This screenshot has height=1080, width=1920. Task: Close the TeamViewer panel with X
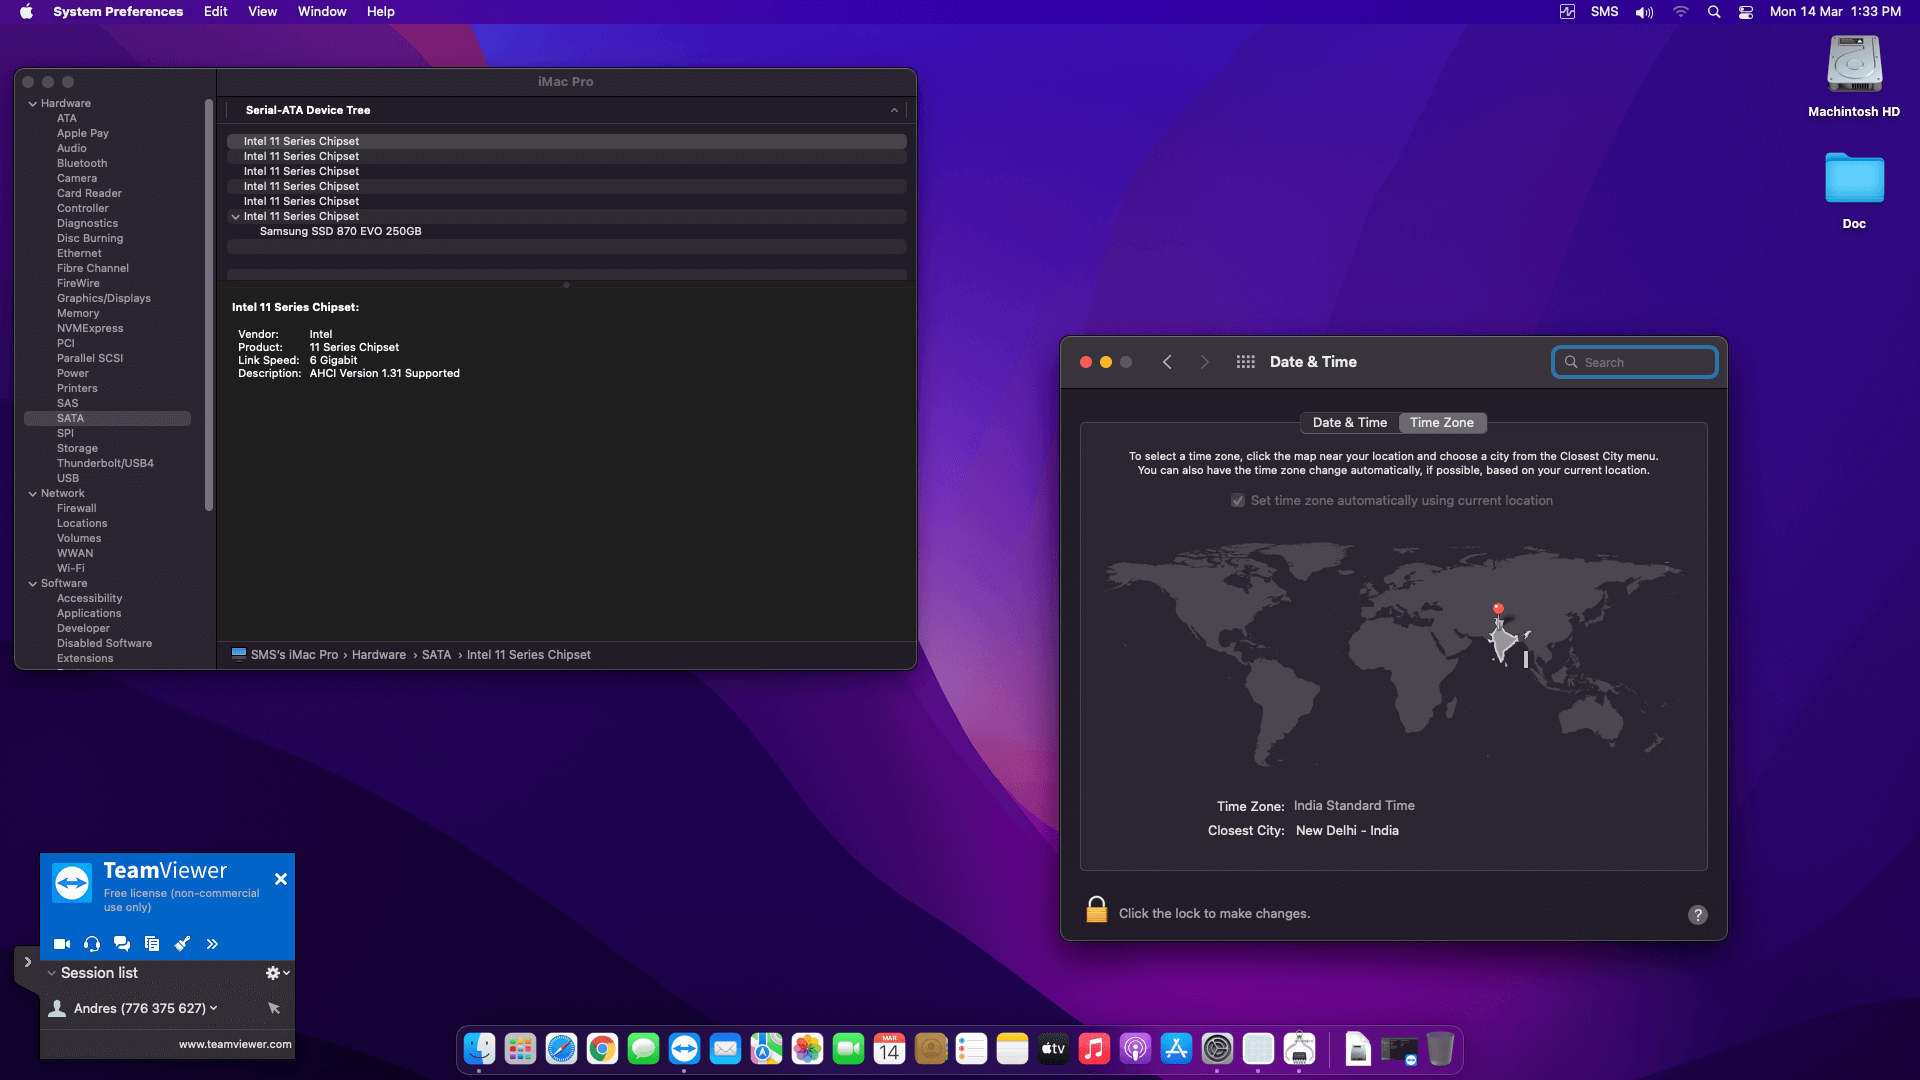(x=281, y=879)
